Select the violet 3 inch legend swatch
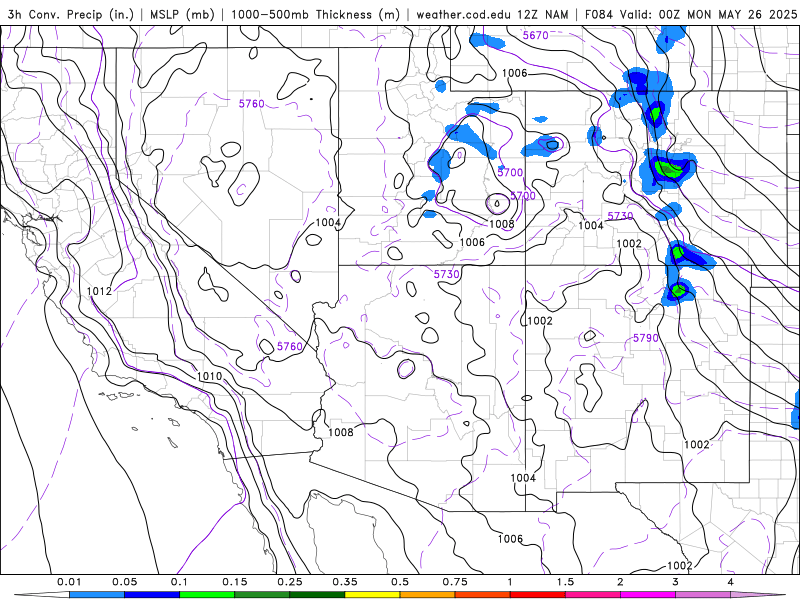 click(703, 595)
